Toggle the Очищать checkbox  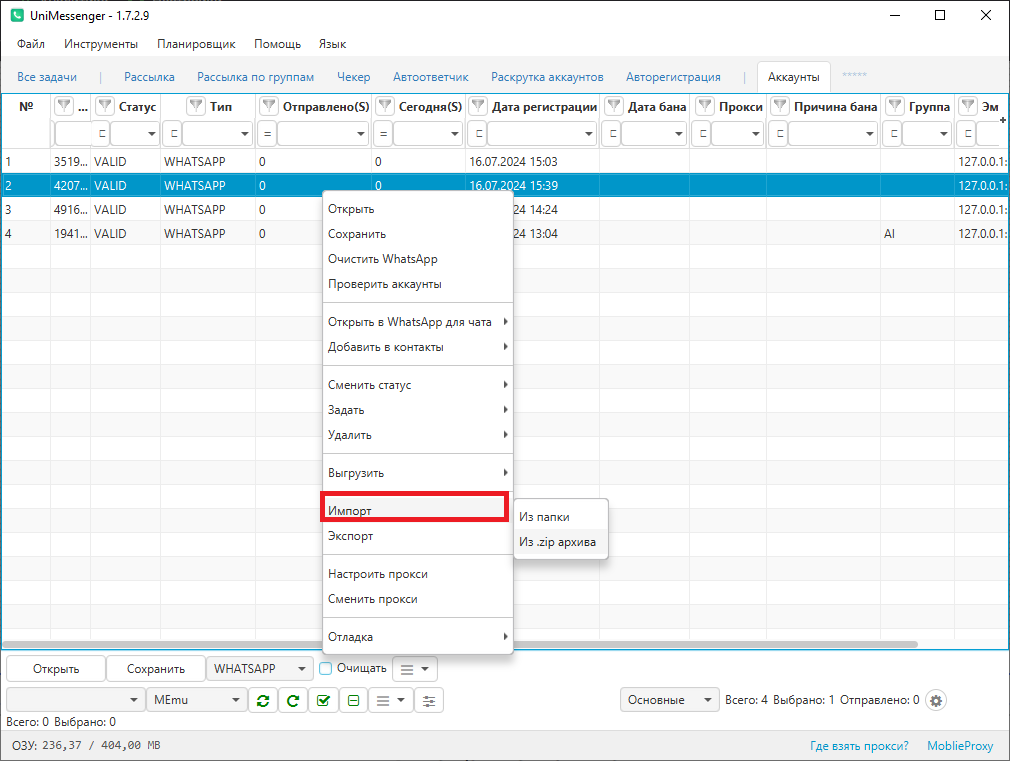[x=325, y=668]
